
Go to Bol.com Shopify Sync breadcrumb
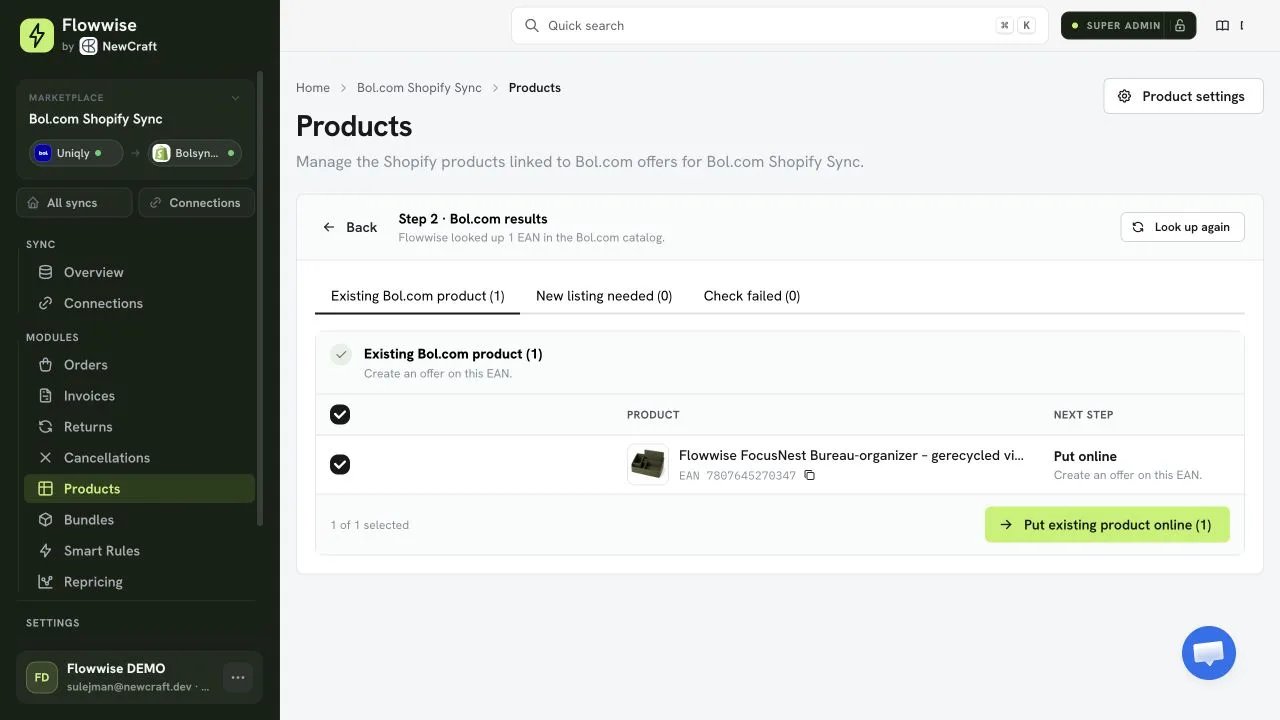[x=419, y=88]
